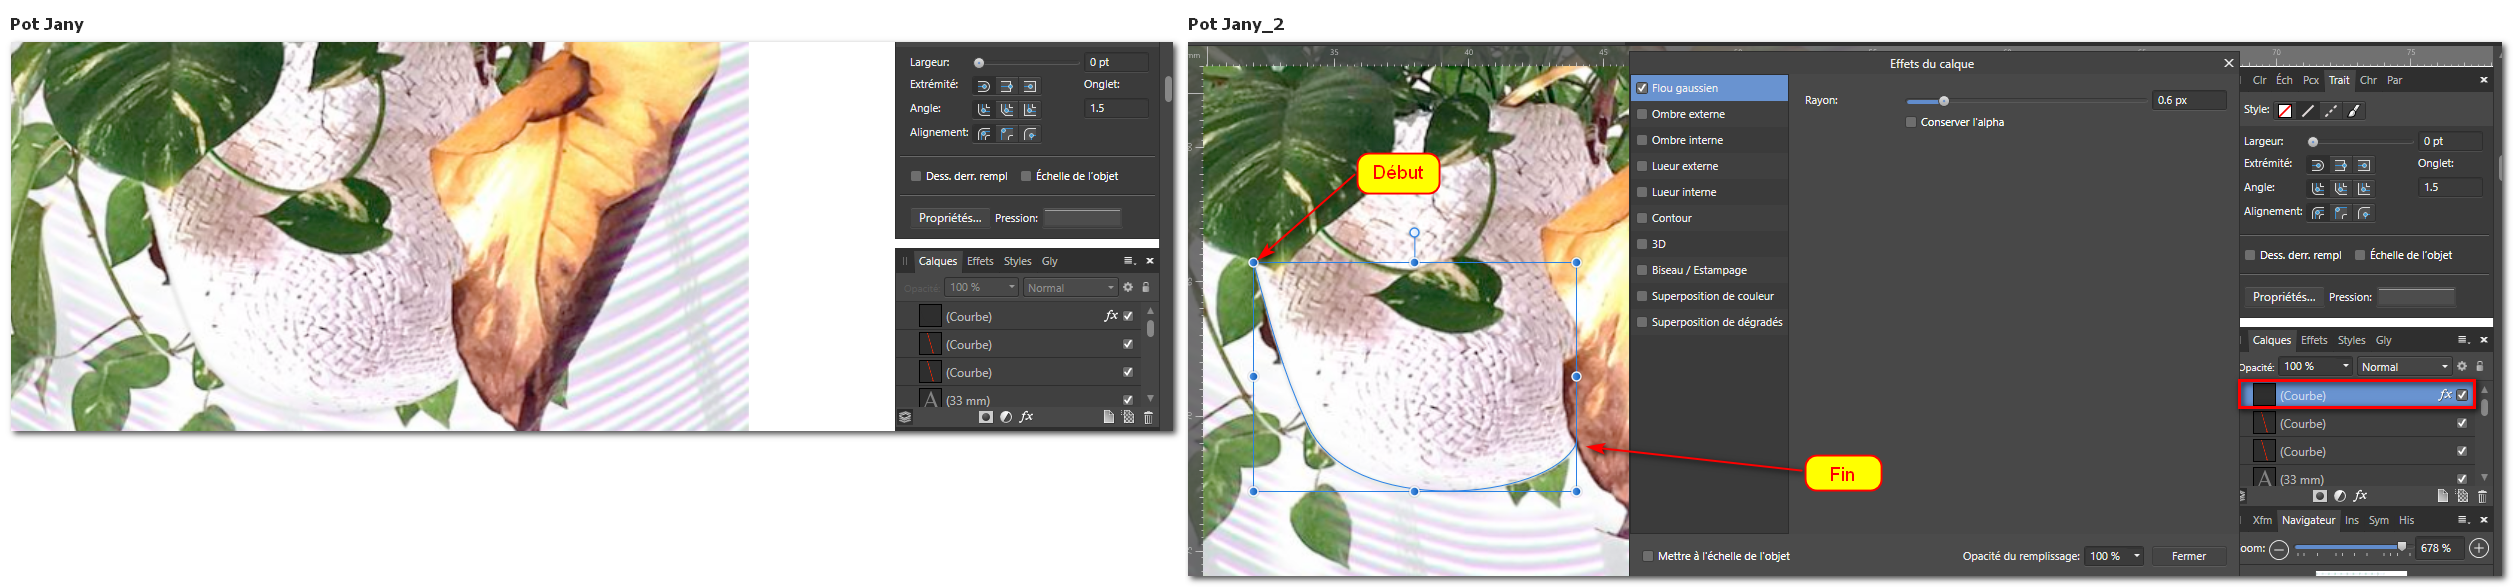The width and height of the screenshot is (2514, 588).
Task: Choose third Extrémité cap icon in Pot Jany_2
Action: point(2364,165)
